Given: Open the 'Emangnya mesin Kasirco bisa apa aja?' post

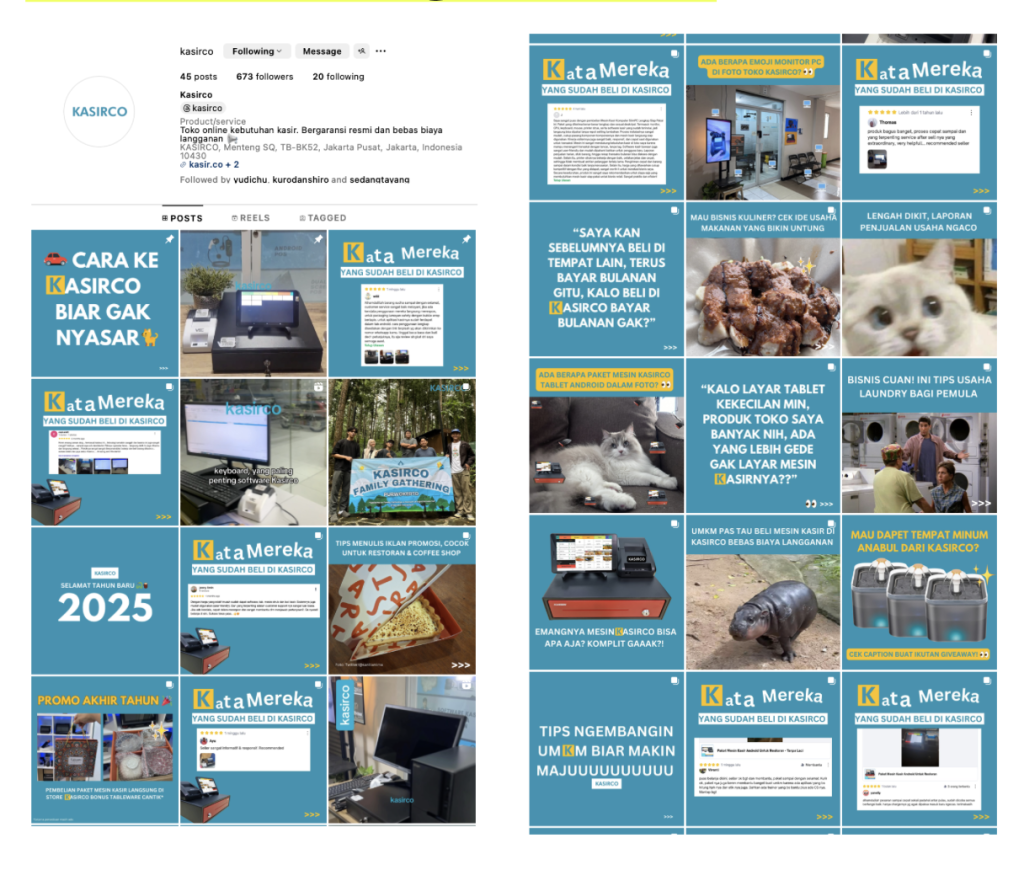Looking at the screenshot, I should coord(606,592).
